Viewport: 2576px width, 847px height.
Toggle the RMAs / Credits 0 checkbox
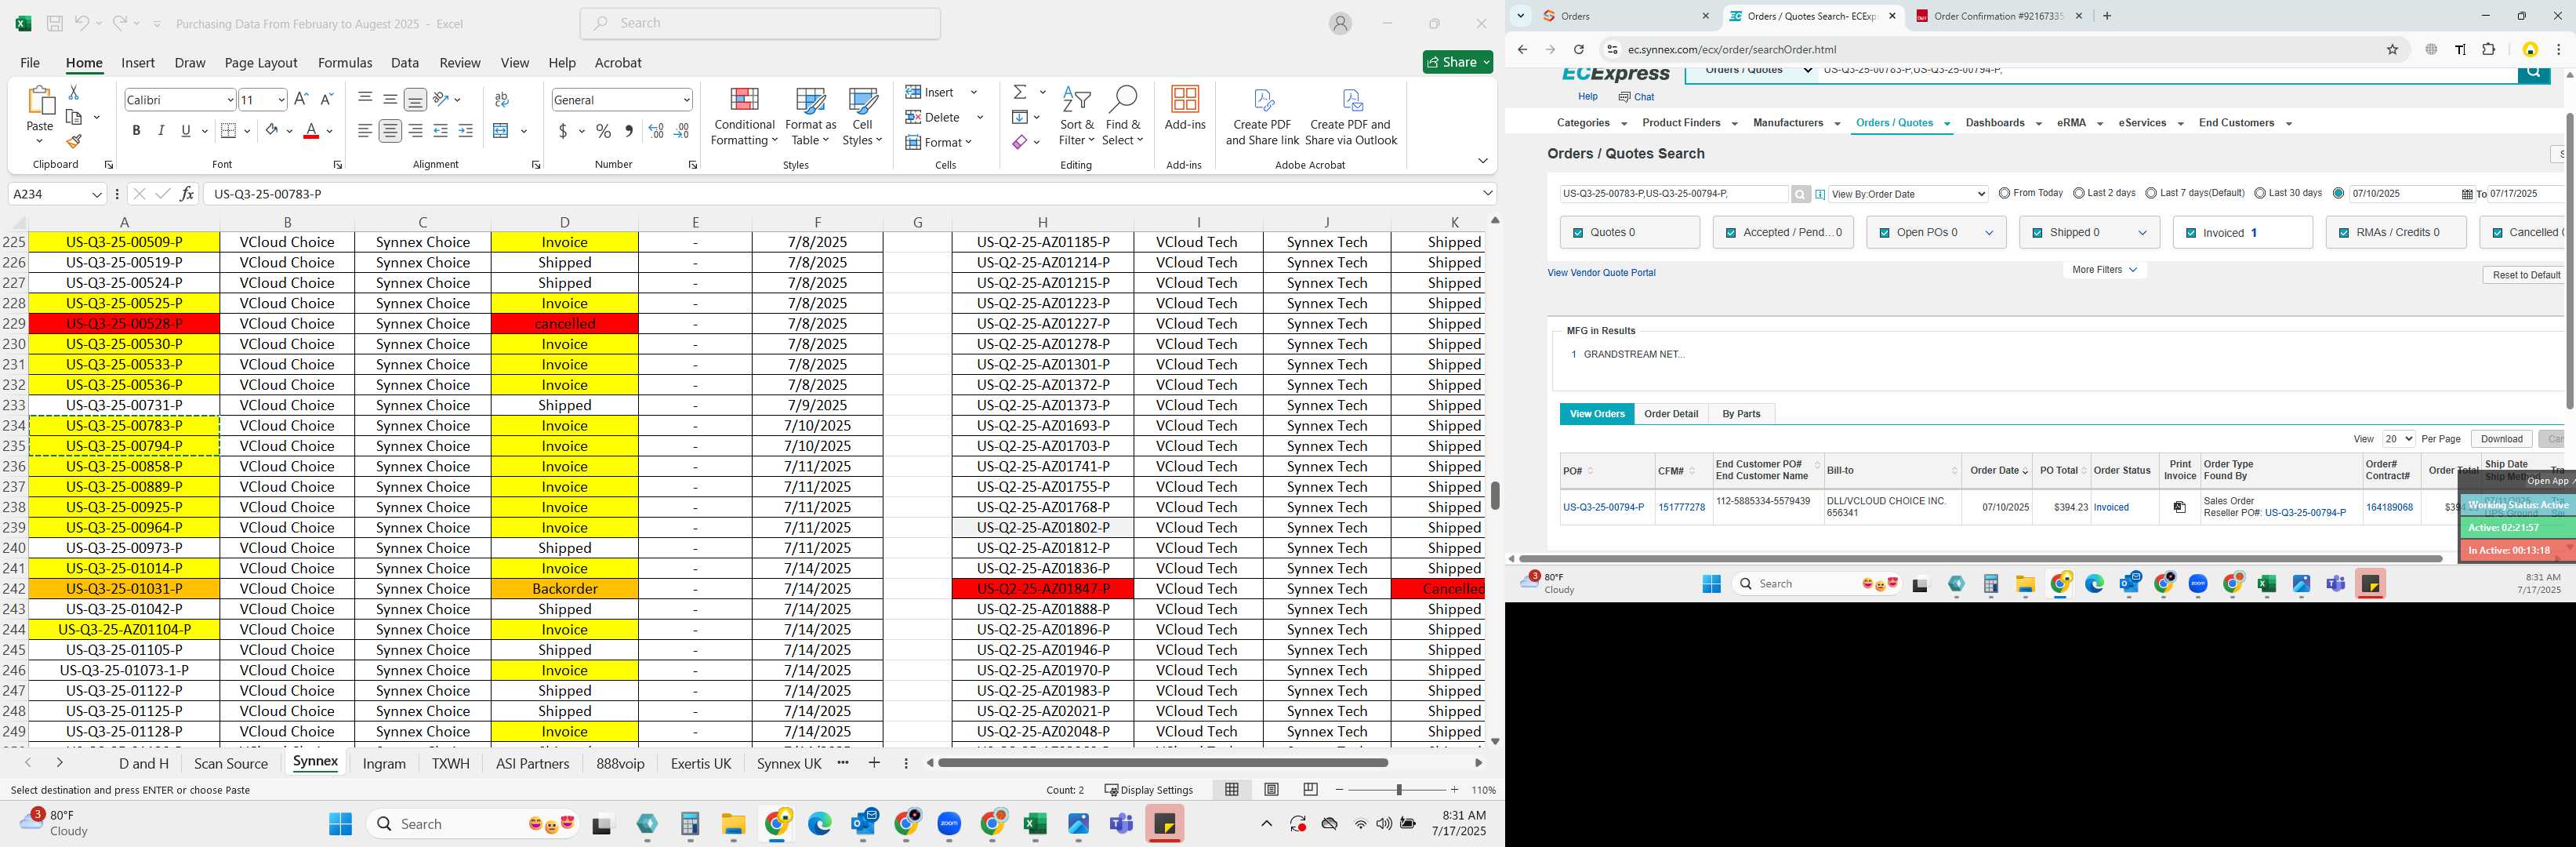[x=2344, y=233]
